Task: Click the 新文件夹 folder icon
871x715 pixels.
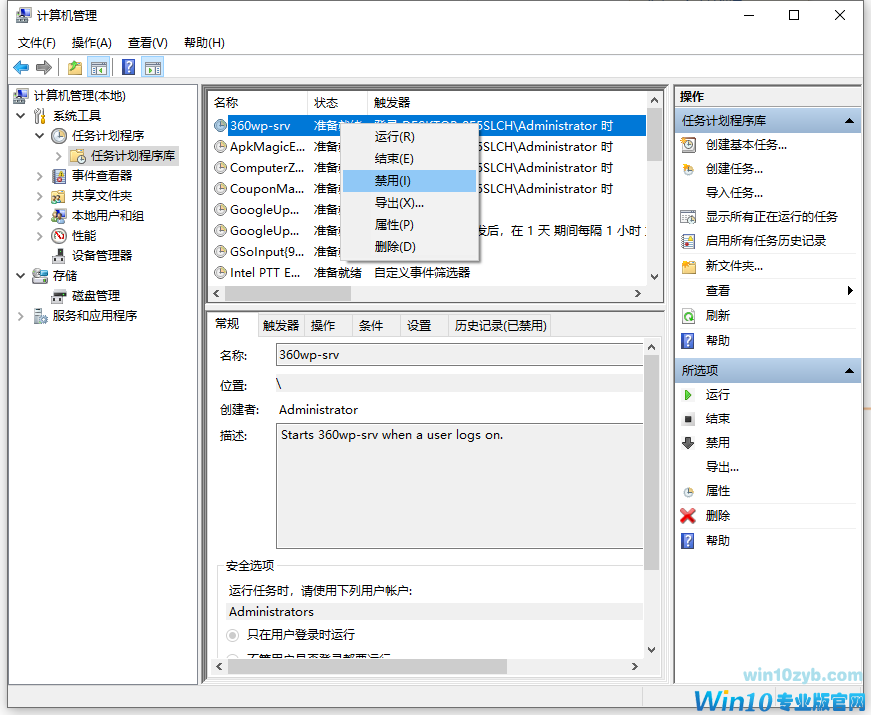Action: tap(688, 265)
